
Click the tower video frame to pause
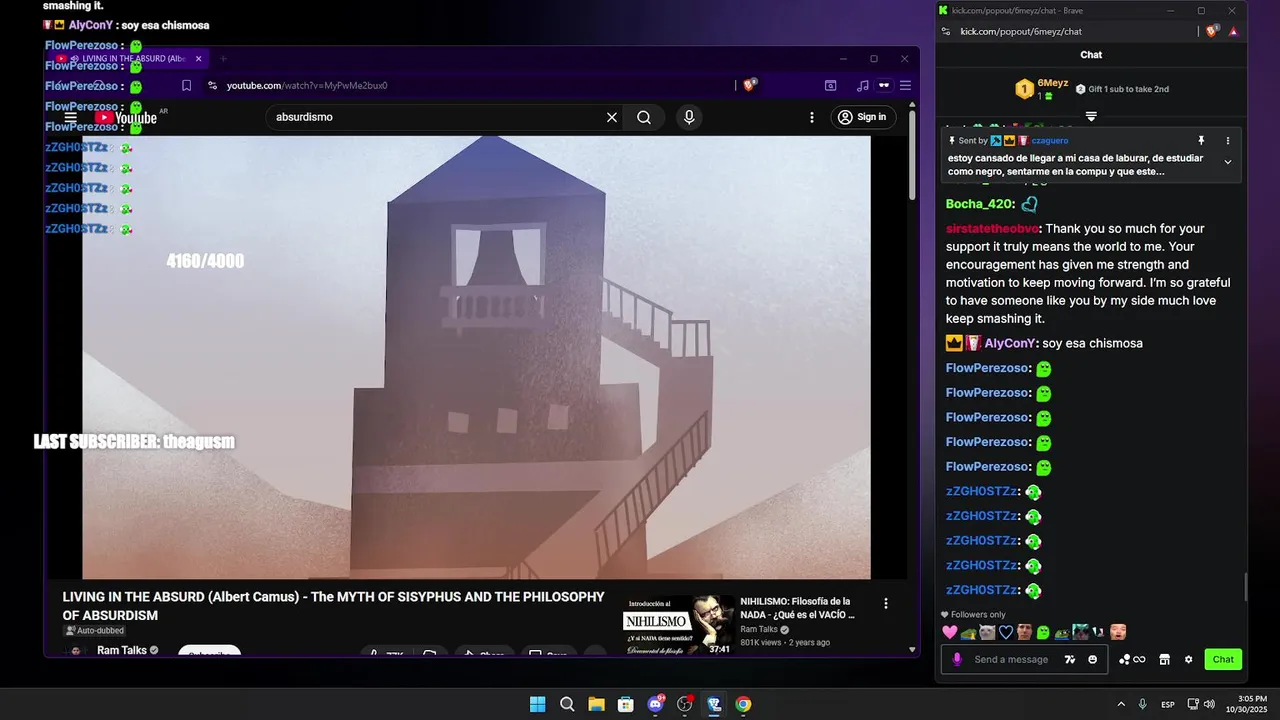(476, 357)
